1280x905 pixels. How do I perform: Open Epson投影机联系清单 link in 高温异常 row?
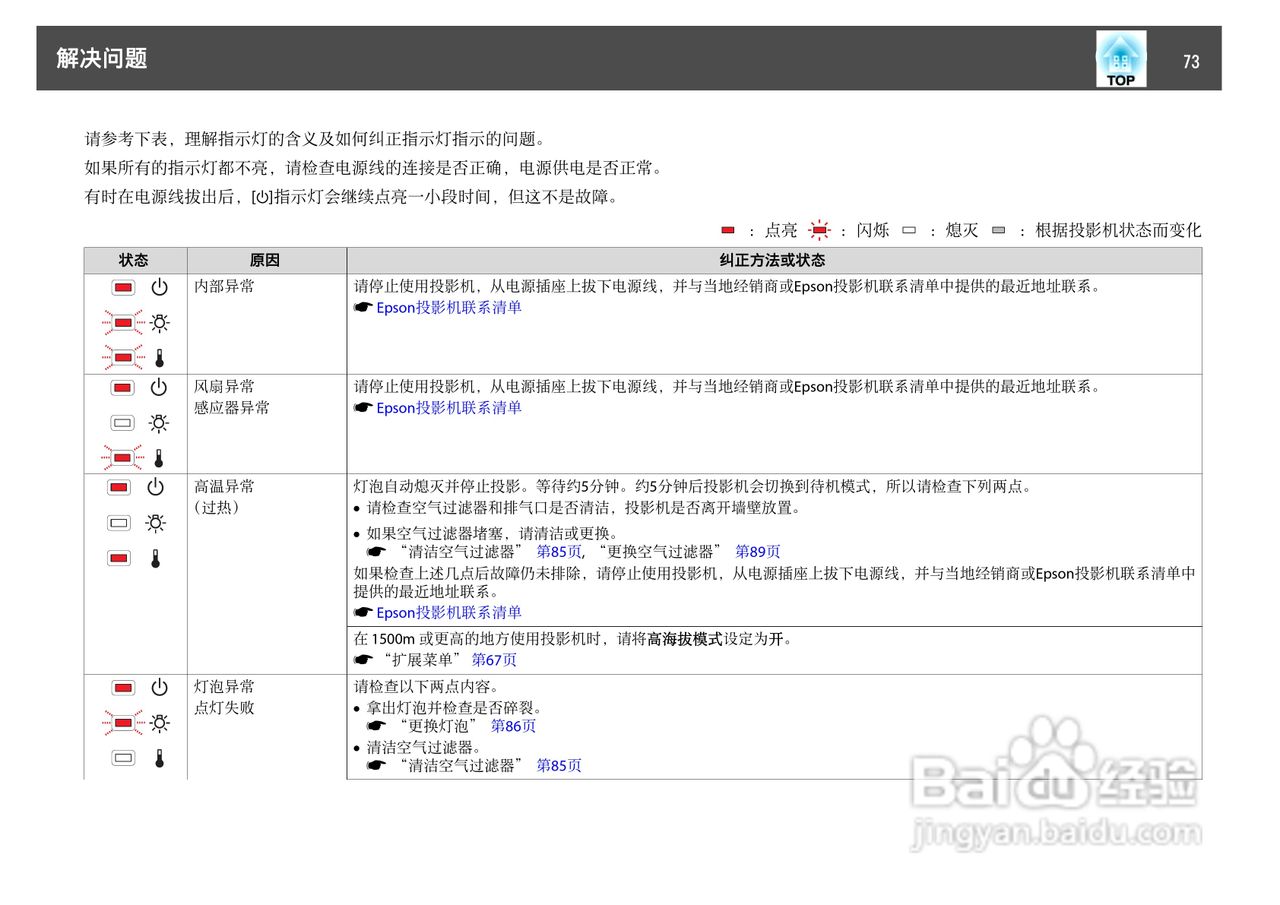click(449, 613)
